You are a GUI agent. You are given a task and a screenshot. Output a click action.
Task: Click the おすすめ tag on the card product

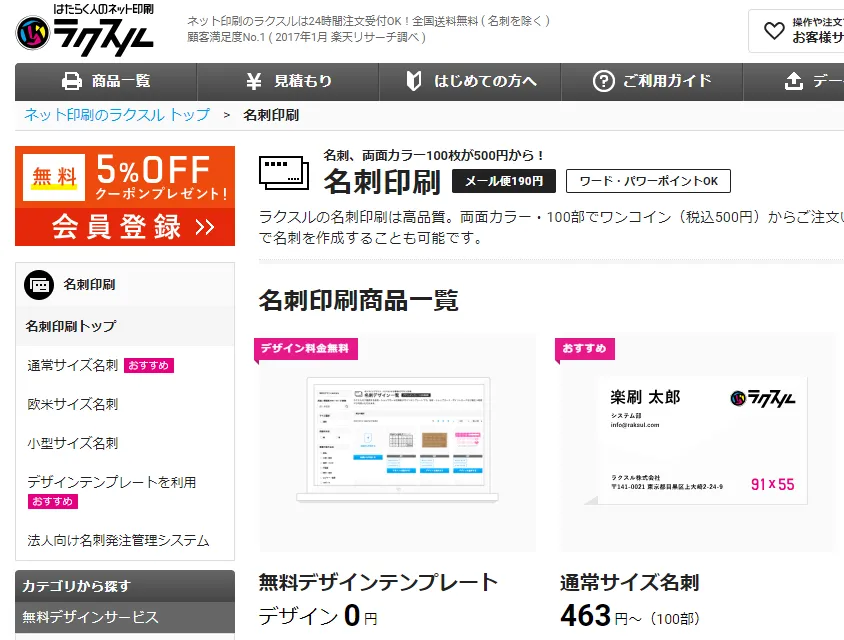585,349
